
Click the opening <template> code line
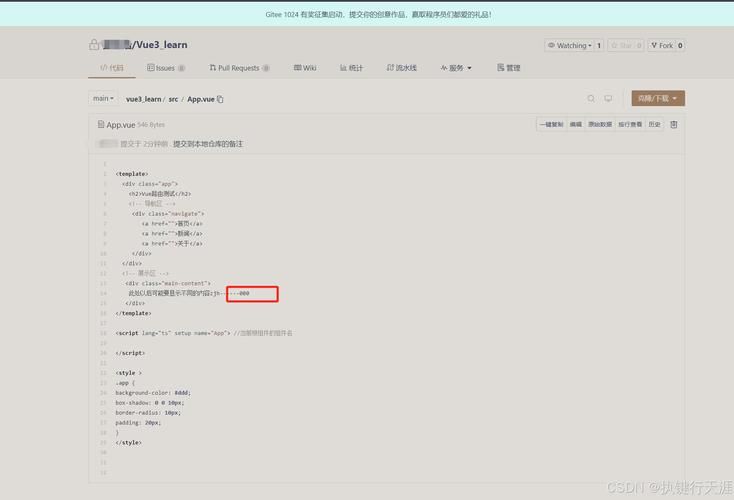pyautogui.click(x=132, y=174)
